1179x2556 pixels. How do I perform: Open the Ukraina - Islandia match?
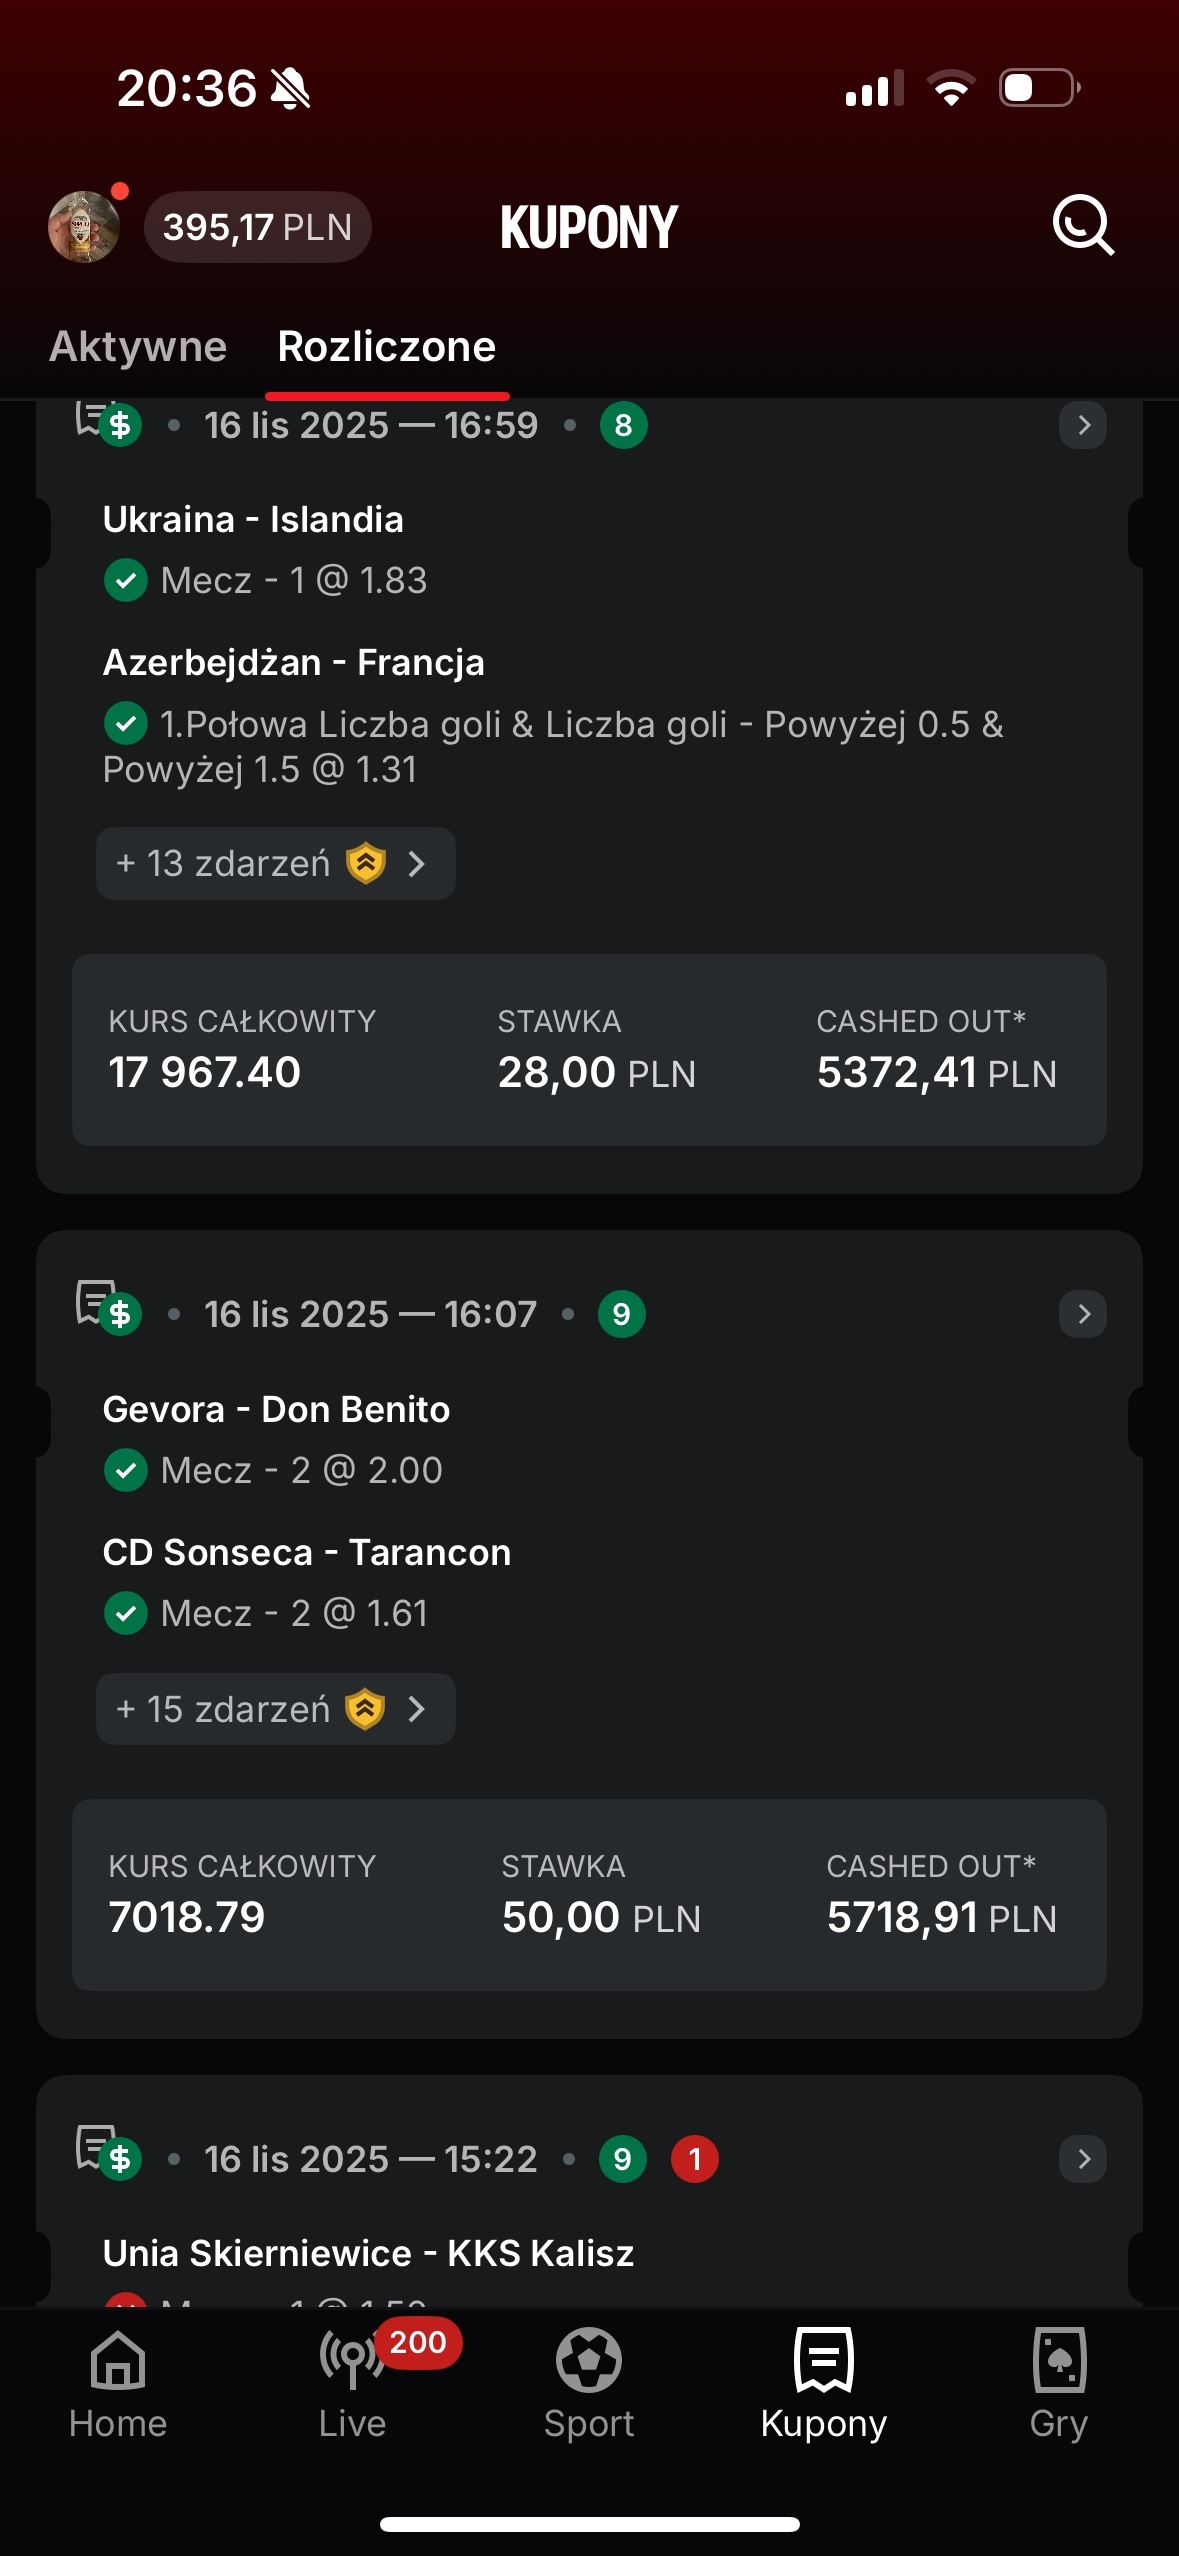tap(253, 520)
